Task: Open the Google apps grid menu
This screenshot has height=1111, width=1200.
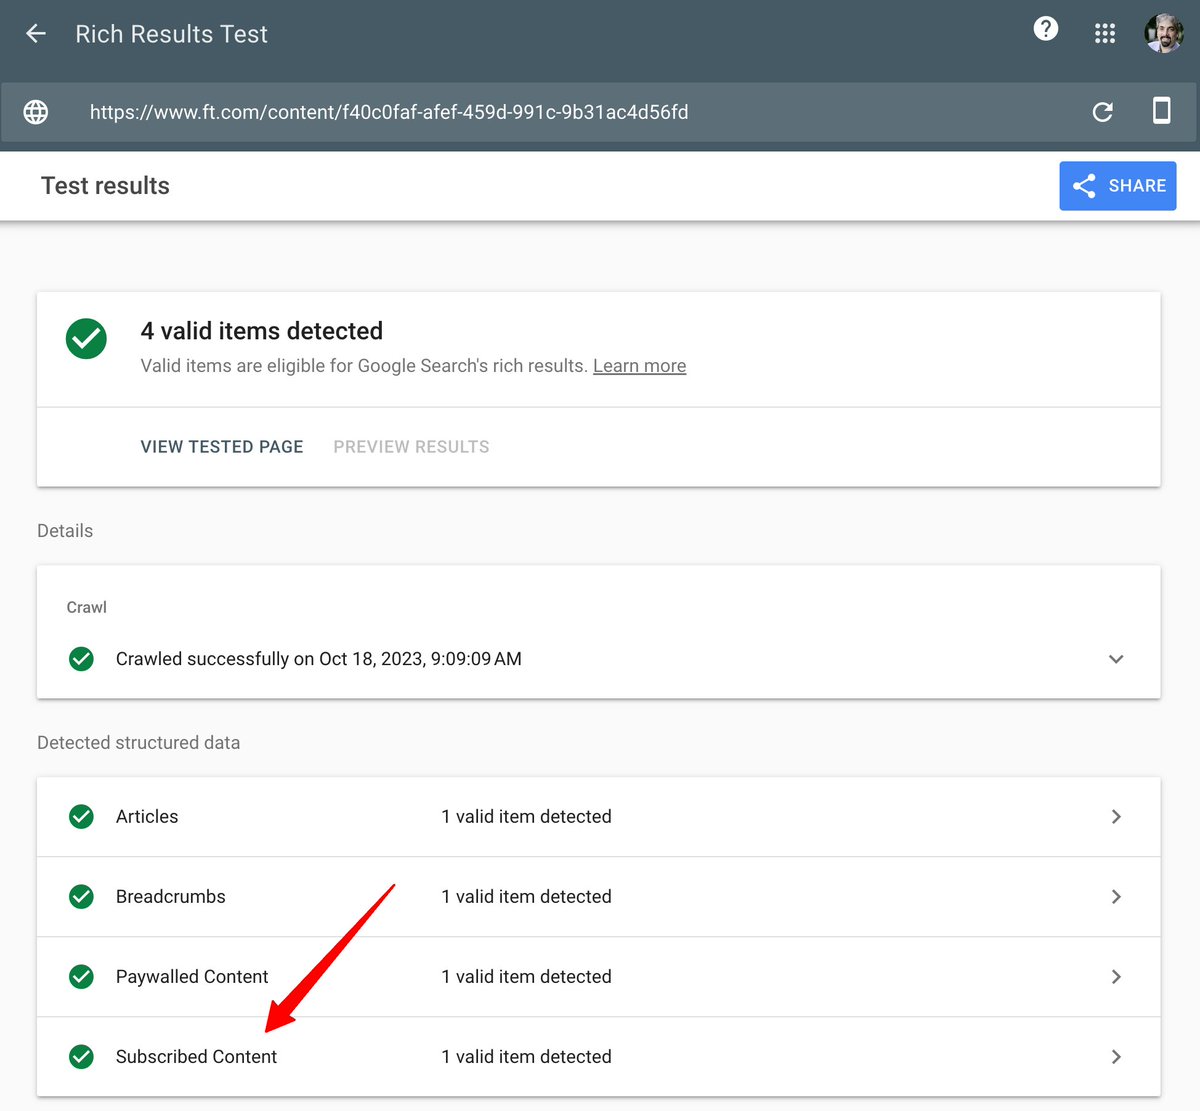Action: (x=1104, y=32)
